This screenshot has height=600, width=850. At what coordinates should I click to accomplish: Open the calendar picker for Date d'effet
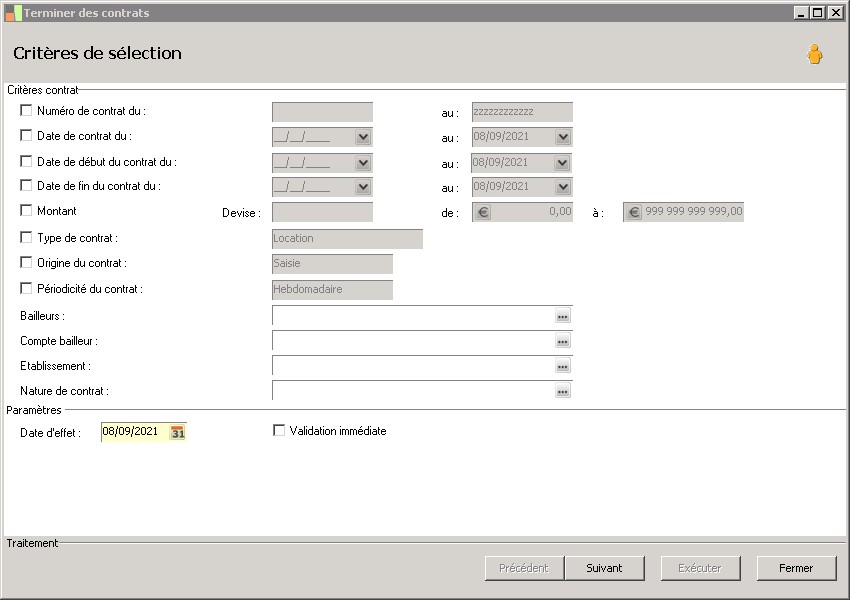178,432
